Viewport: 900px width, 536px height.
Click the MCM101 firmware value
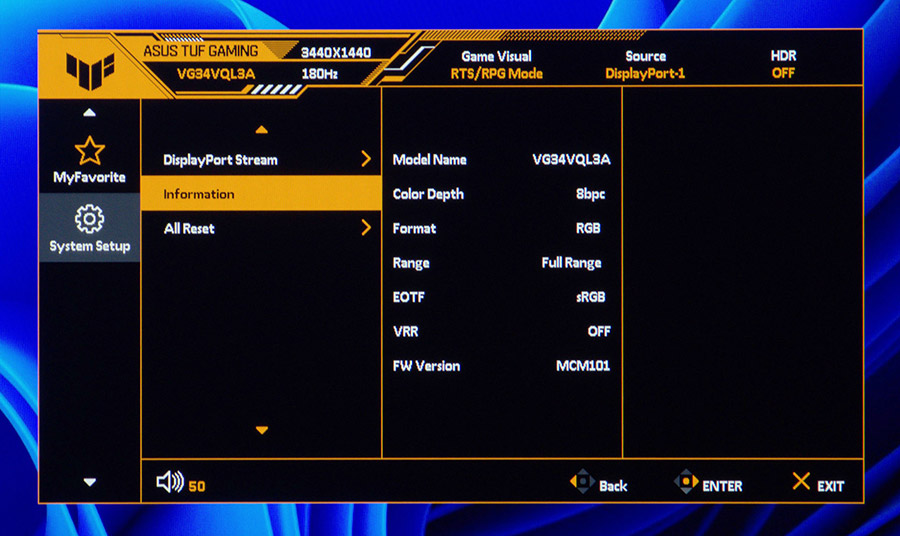click(x=583, y=366)
